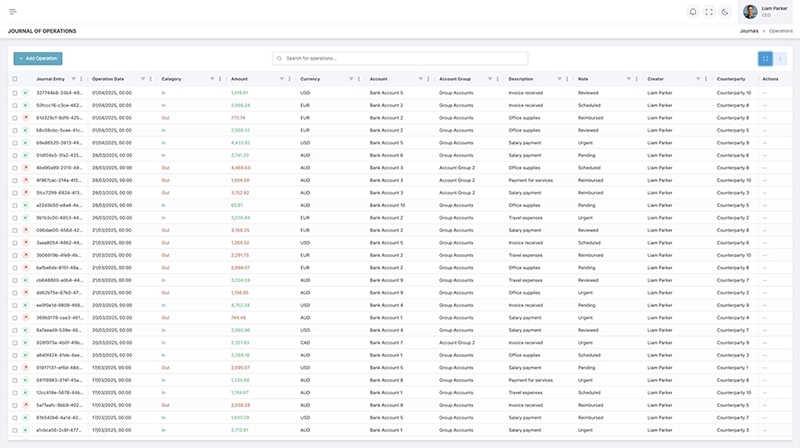Open the table options three-dot button

781,58
